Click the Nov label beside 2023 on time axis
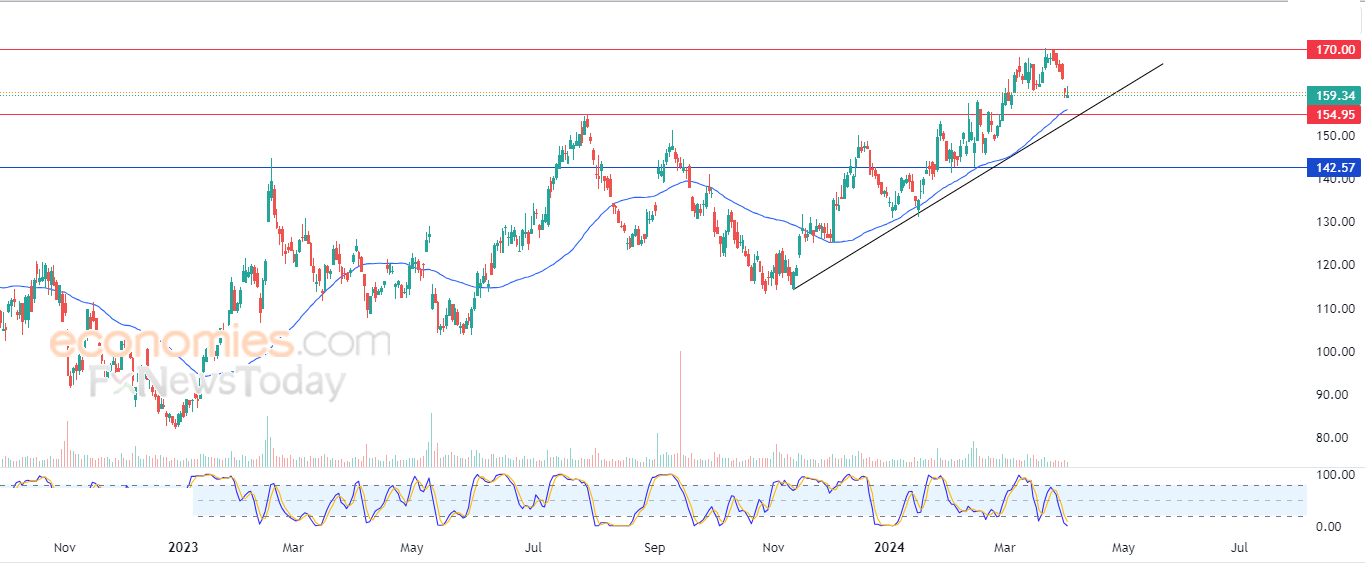Screen dimensions: 1365x563 [x=65, y=548]
